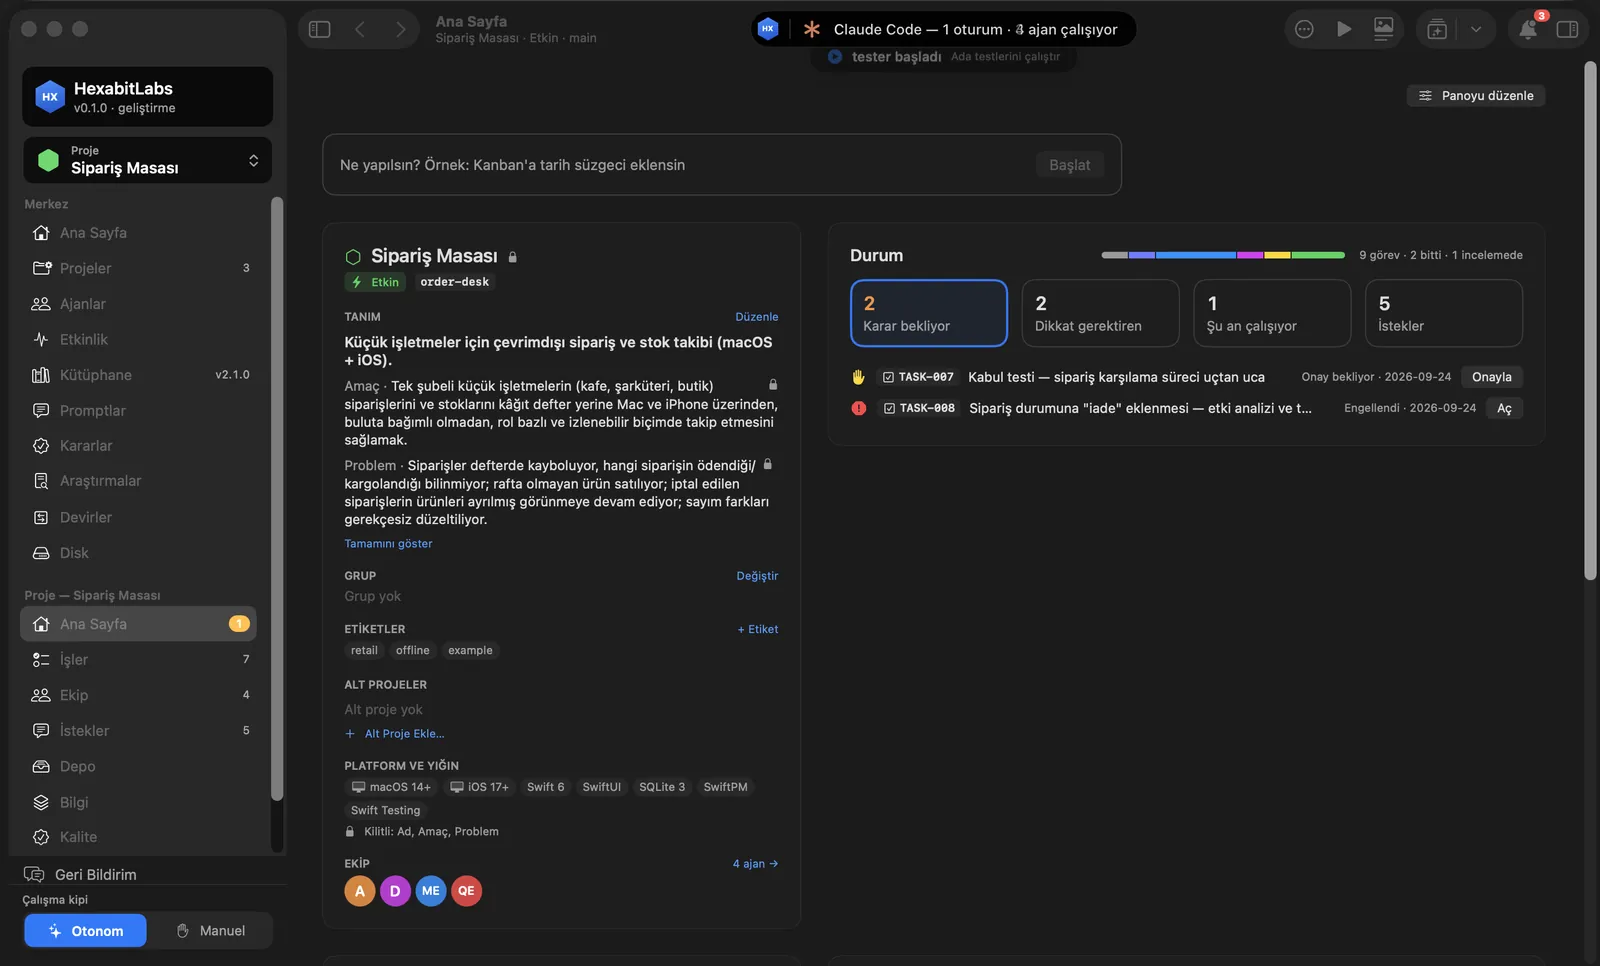Open Projeler in the sidebar
The width and height of the screenshot is (1600, 966).
pyautogui.click(x=138, y=268)
